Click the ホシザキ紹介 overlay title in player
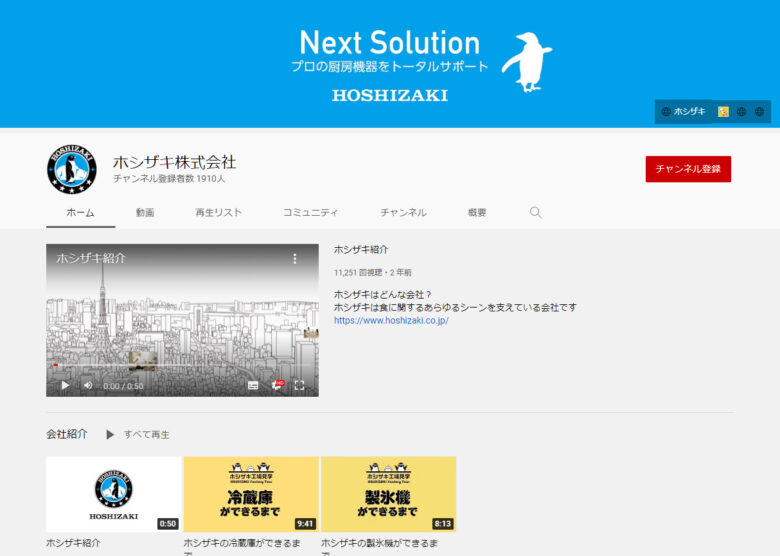780x556 pixels. 91,258
